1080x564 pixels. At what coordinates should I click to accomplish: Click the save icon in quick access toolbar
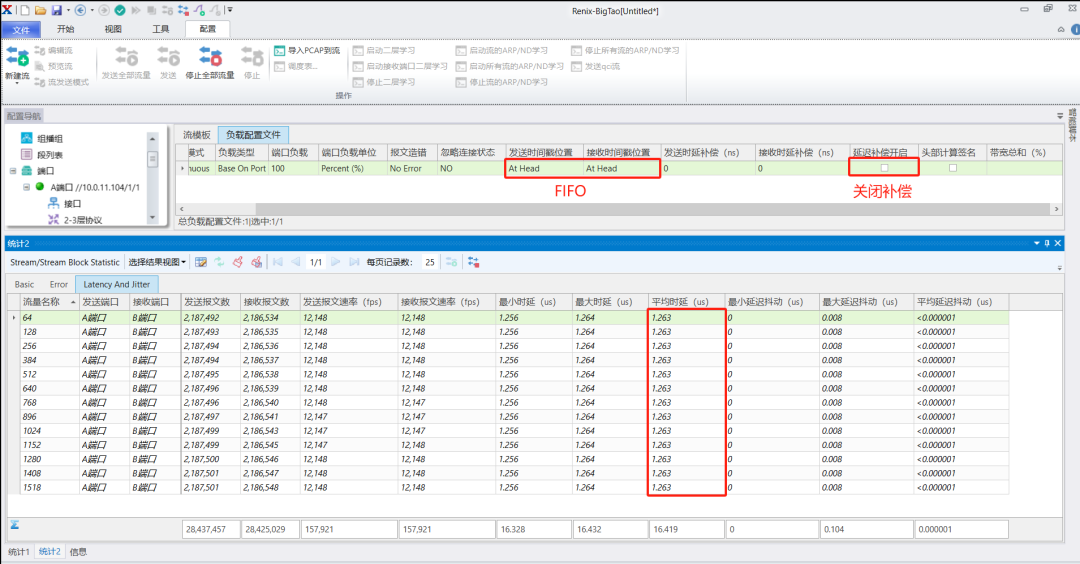click(x=58, y=10)
